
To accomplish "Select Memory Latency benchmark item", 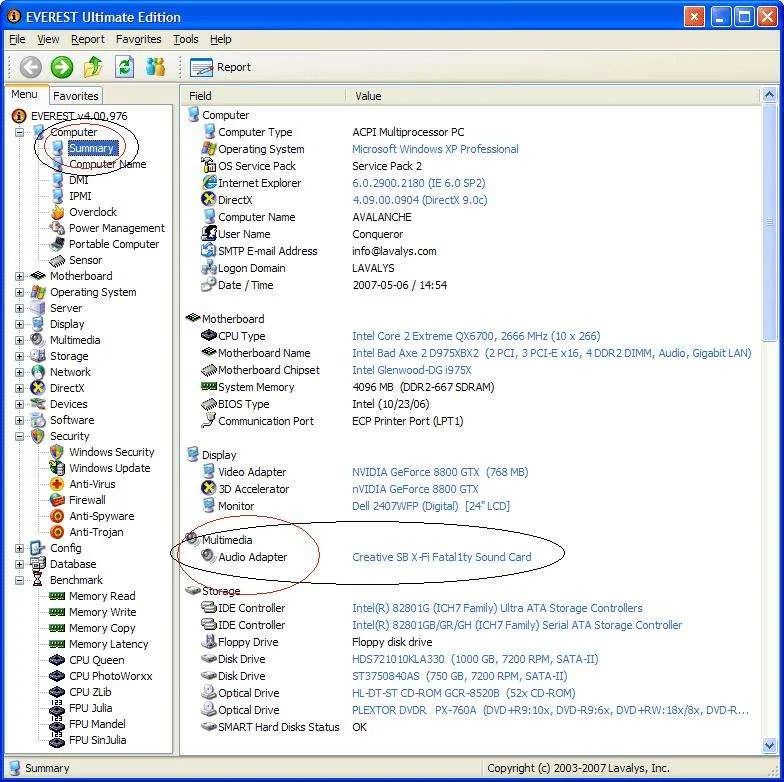I will 108,644.
